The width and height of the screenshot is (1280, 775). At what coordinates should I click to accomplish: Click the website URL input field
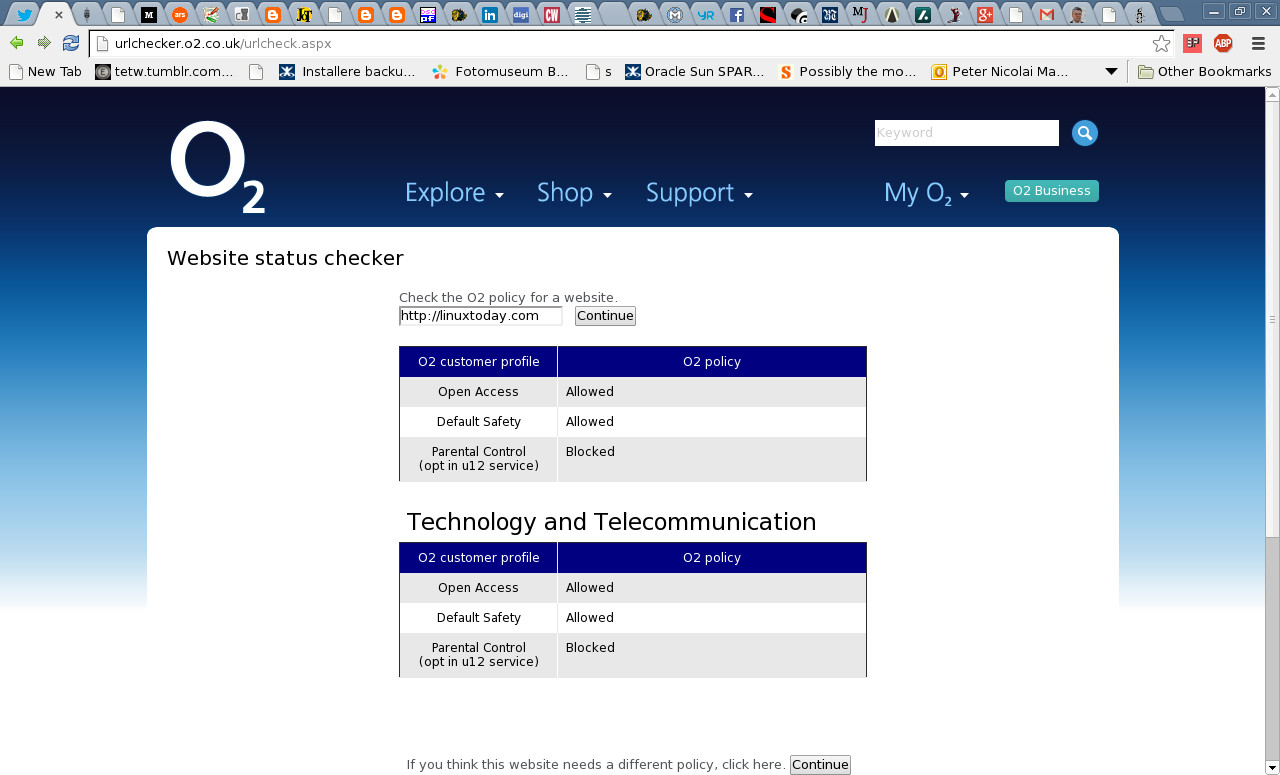click(x=481, y=316)
